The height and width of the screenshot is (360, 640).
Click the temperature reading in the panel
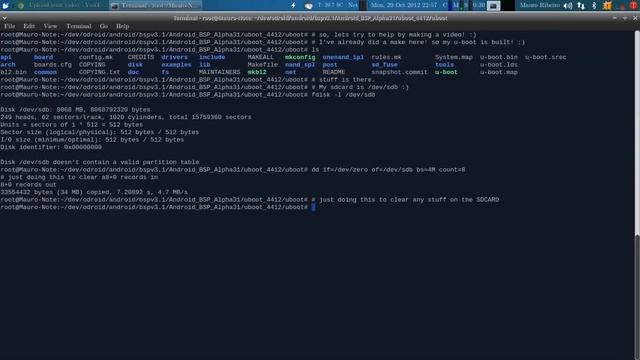[x=330, y=5]
